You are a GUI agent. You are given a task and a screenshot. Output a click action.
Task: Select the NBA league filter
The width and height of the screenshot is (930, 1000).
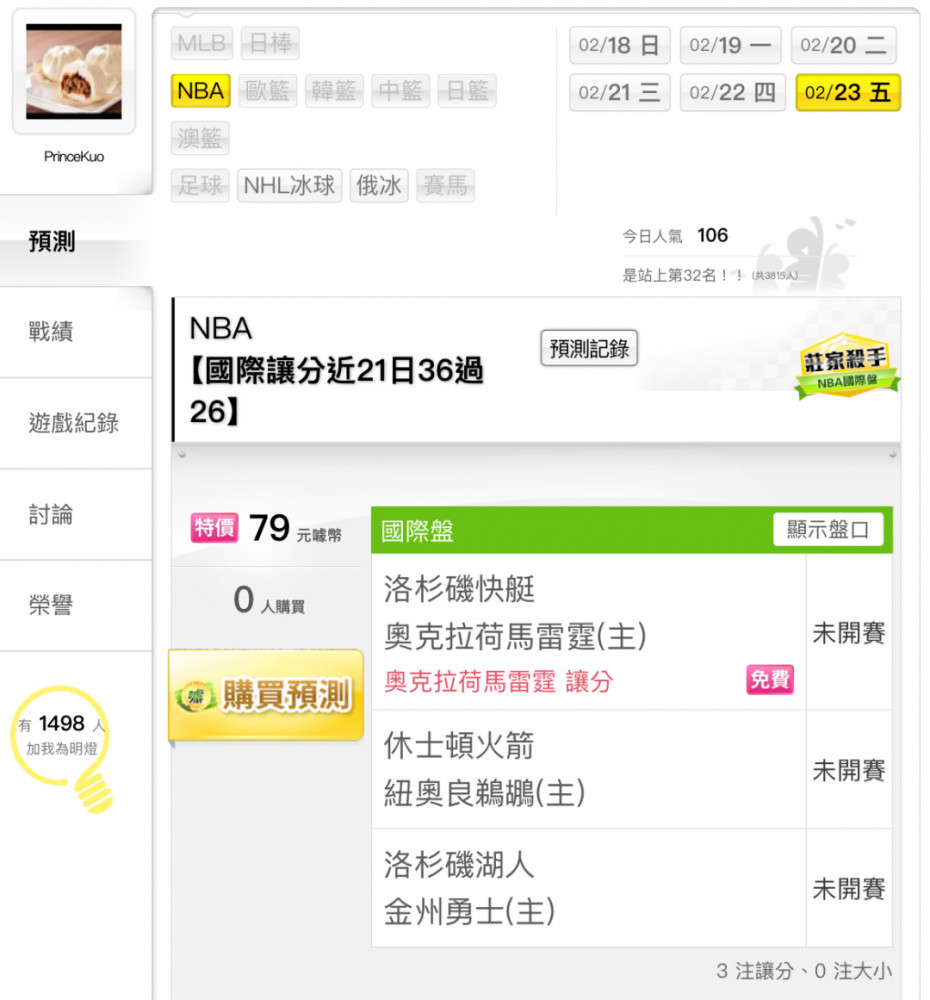(200, 91)
